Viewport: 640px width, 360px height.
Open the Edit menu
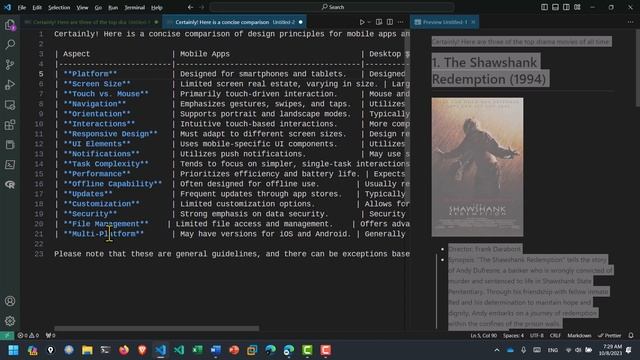point(37,7)
